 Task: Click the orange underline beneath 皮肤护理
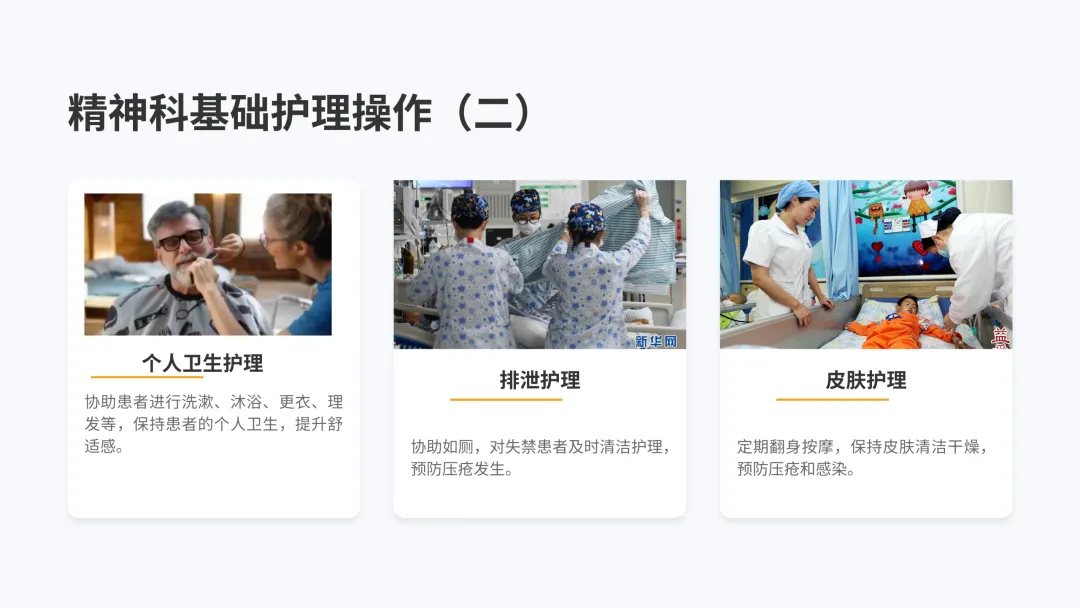click(832, 399)
